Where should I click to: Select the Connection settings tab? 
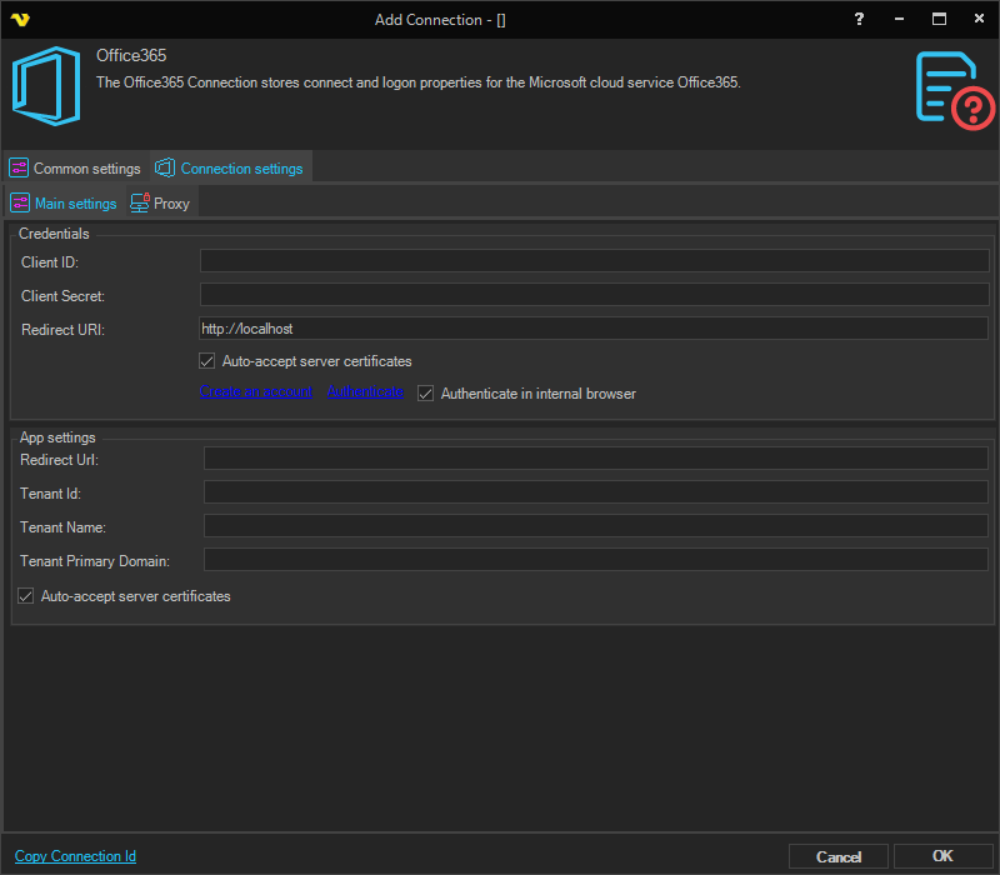(x=230, y=168)
